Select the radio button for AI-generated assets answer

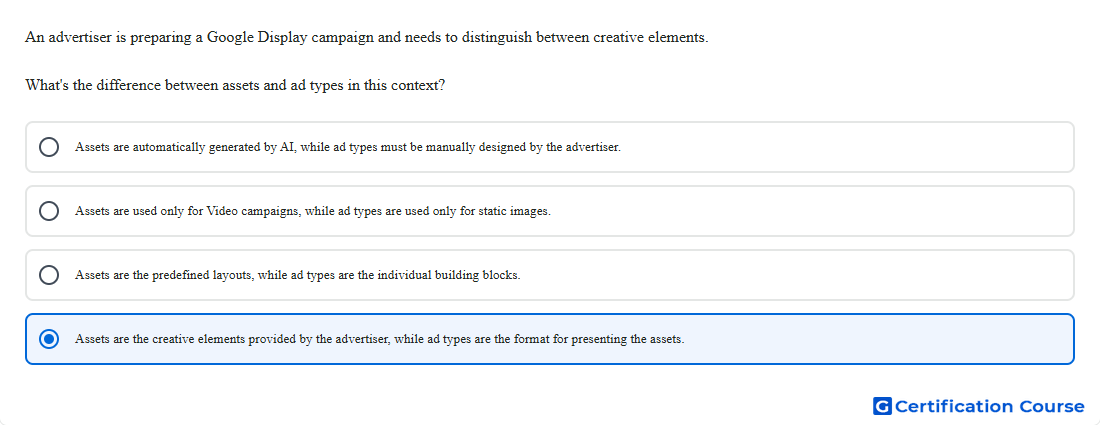pyautogui.click(x=49, y=147)
